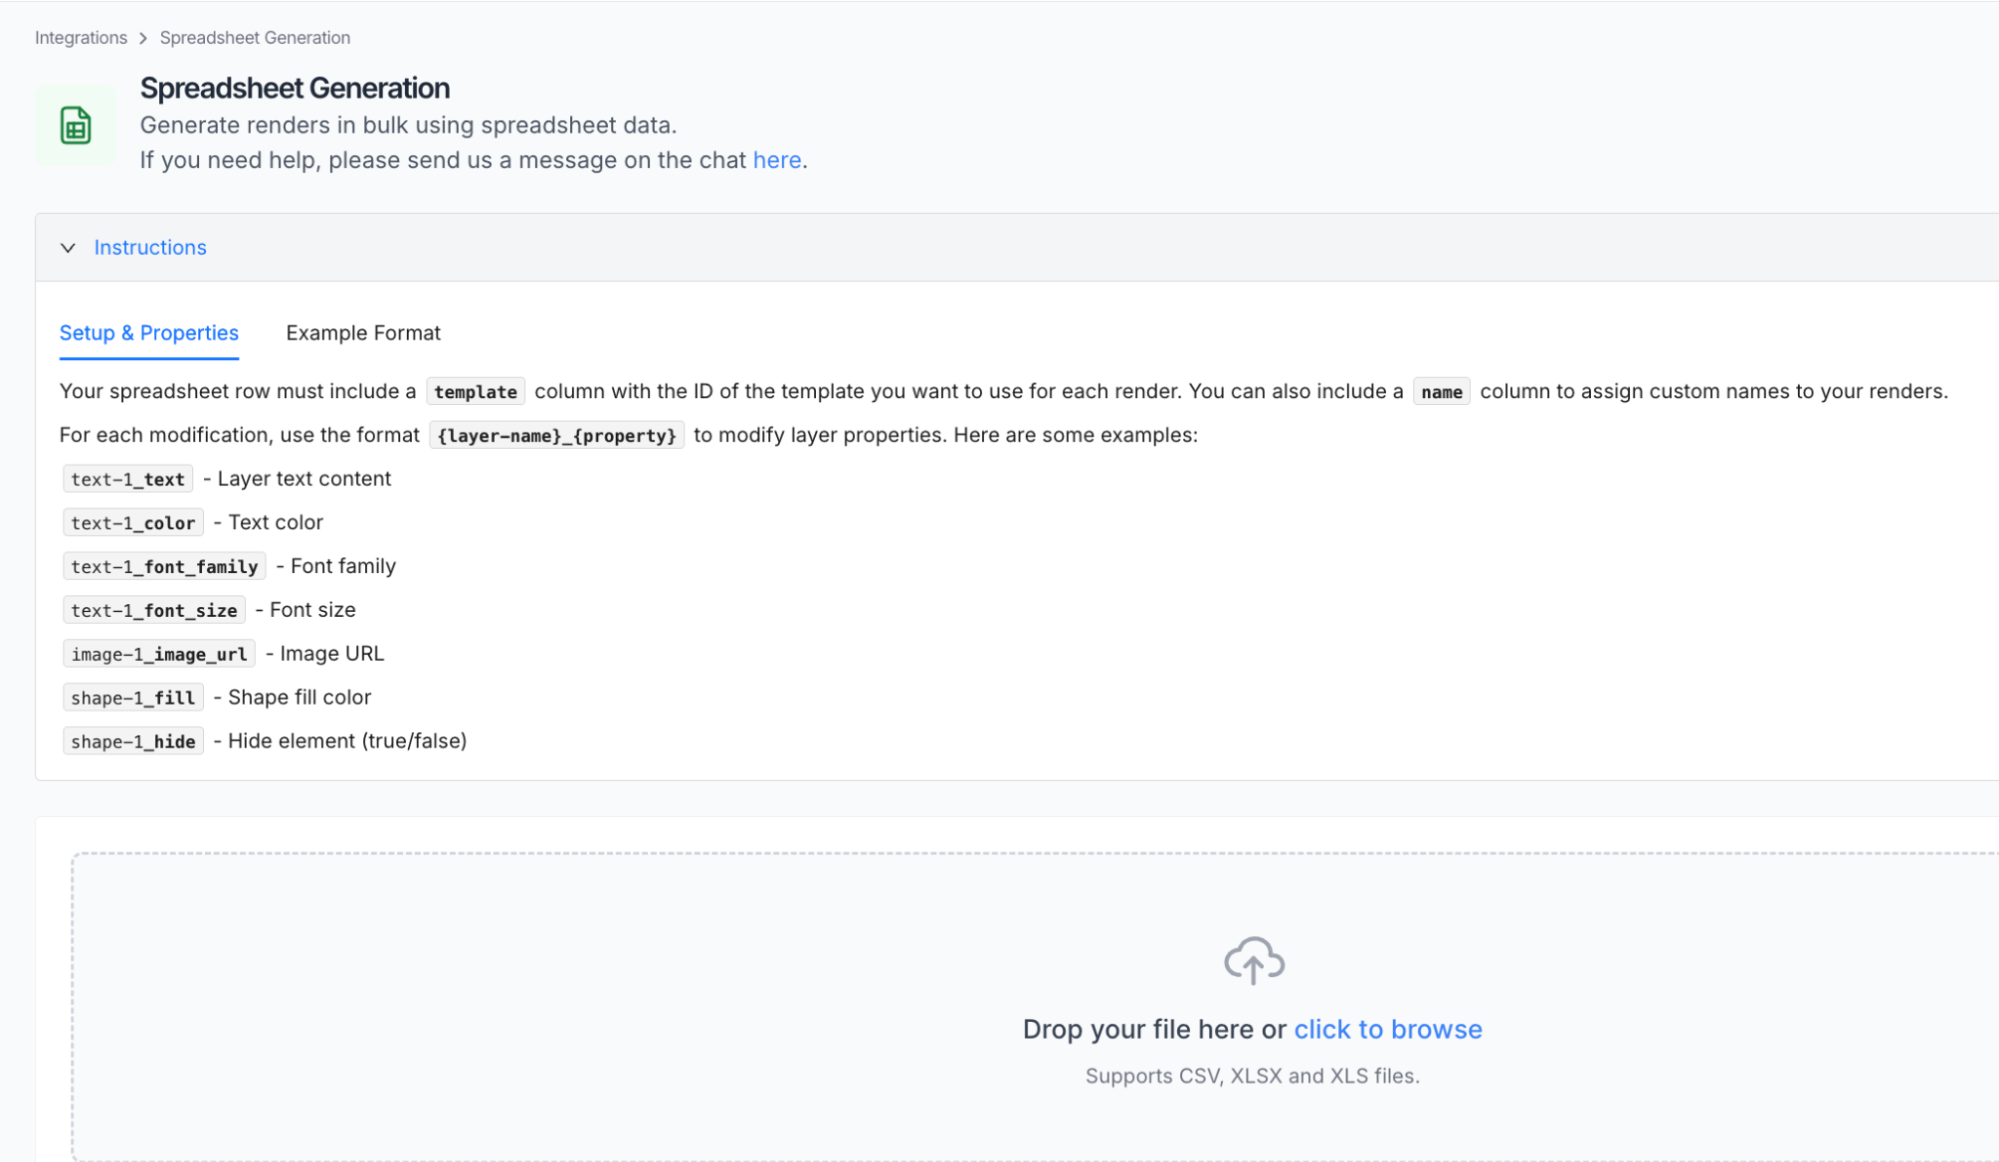Click the 'name' code label
The image size is (1999, 1162).
[x=1442, y=392]
